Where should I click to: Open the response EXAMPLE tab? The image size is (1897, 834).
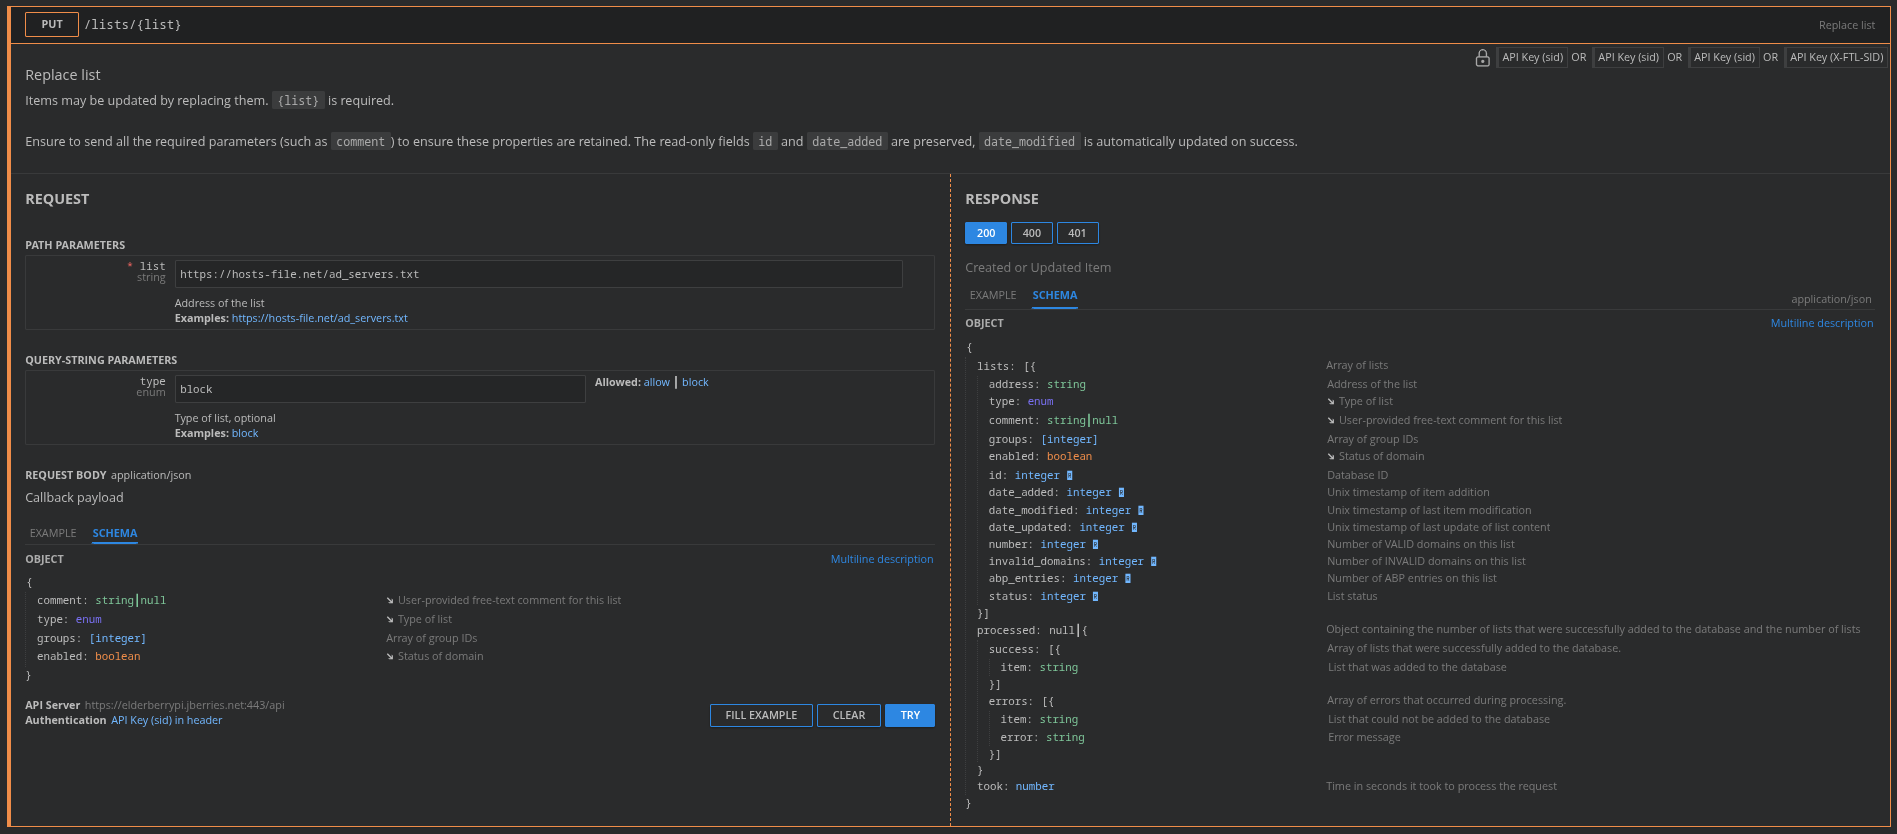(x=992, y=295)
